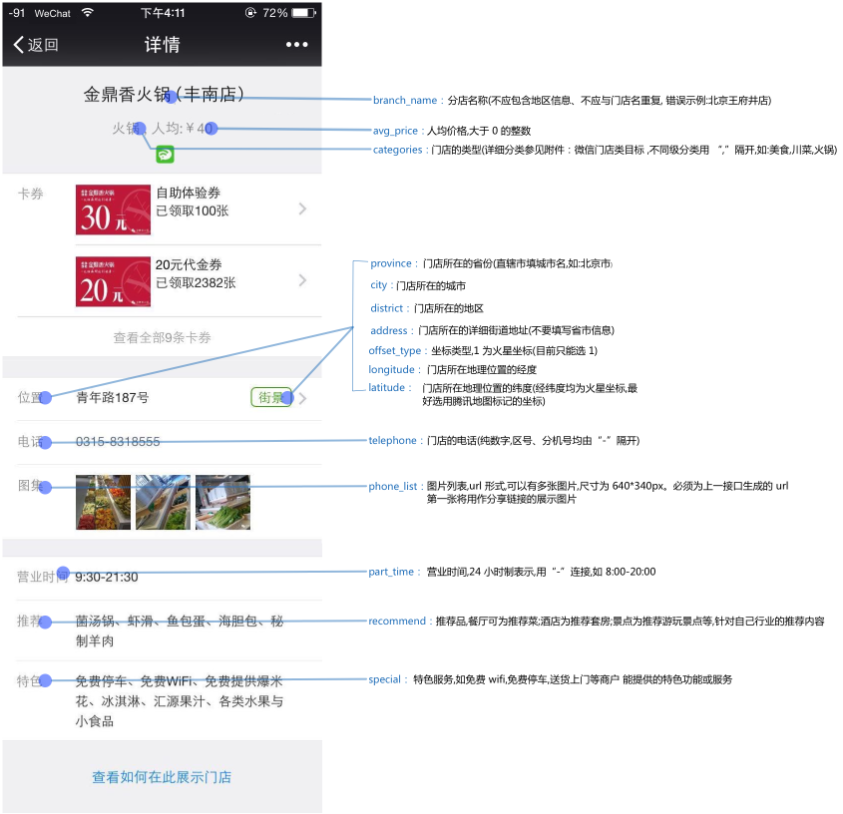Call the 0315-8318555 phone number

click(x=119, y=441)
